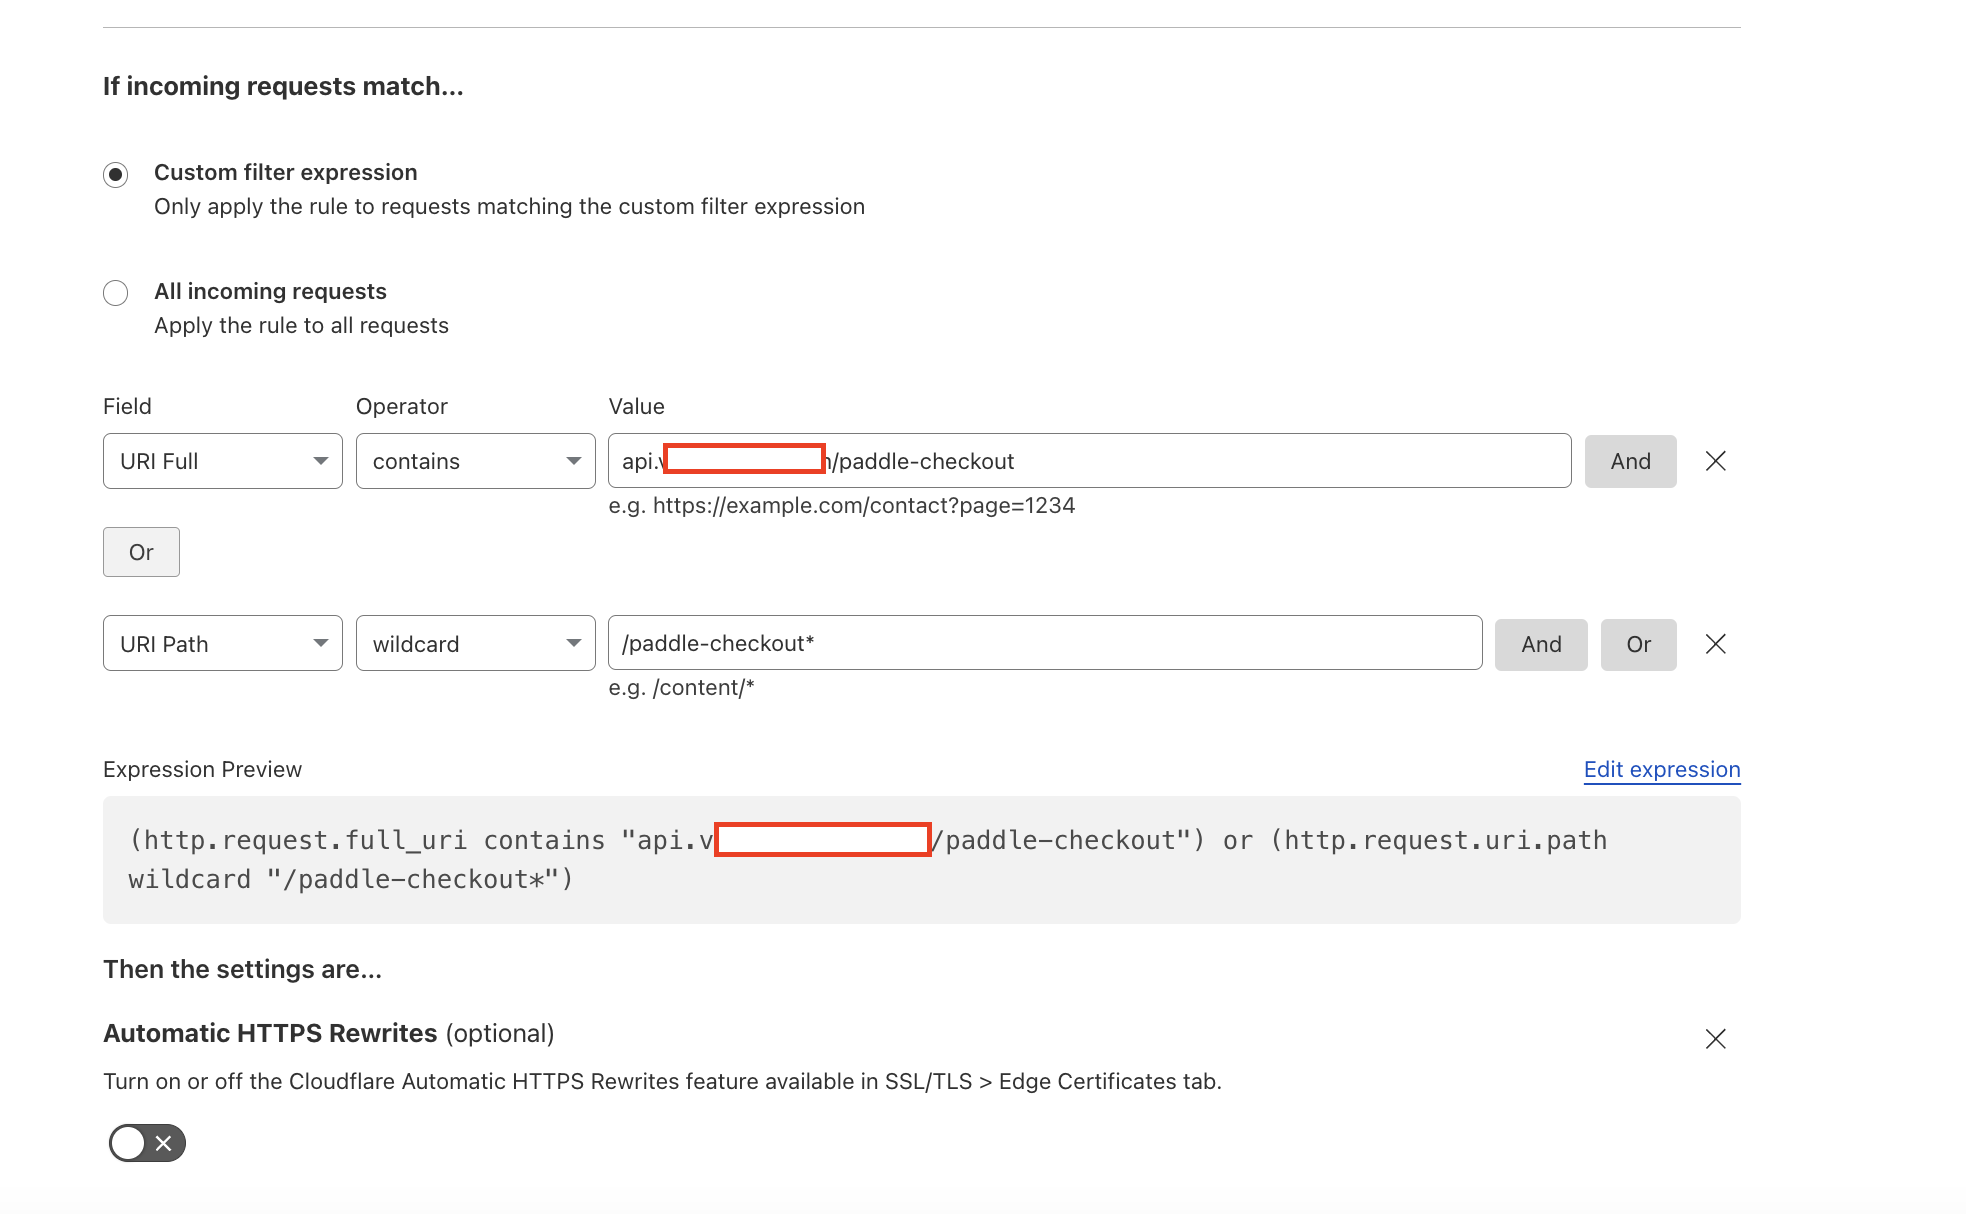Click the chevron on the wildcard operator selector
Viewport: 1966px width, 1214px height.
(573, 643)
